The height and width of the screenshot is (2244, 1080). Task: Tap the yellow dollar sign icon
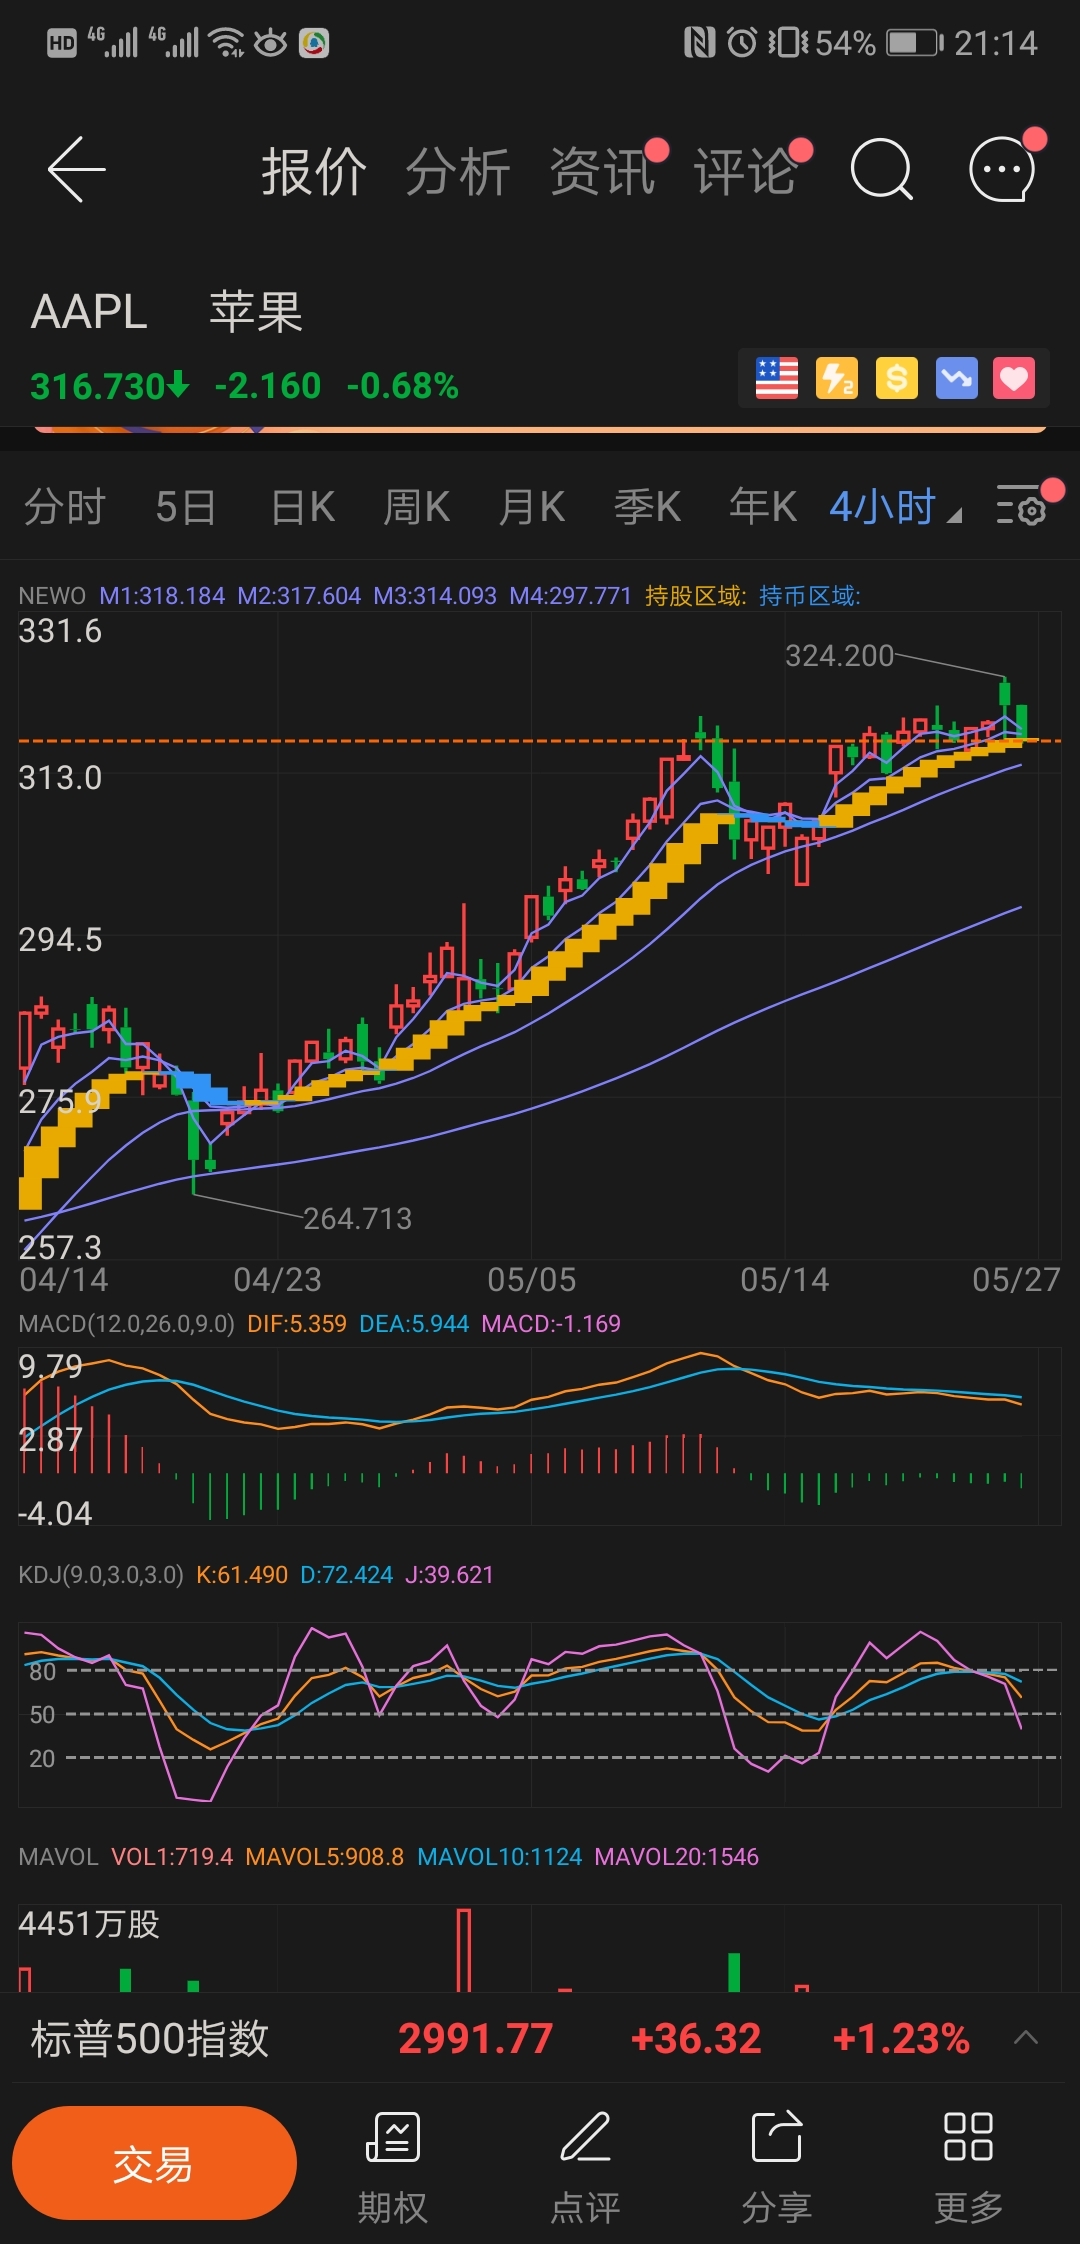897,378
